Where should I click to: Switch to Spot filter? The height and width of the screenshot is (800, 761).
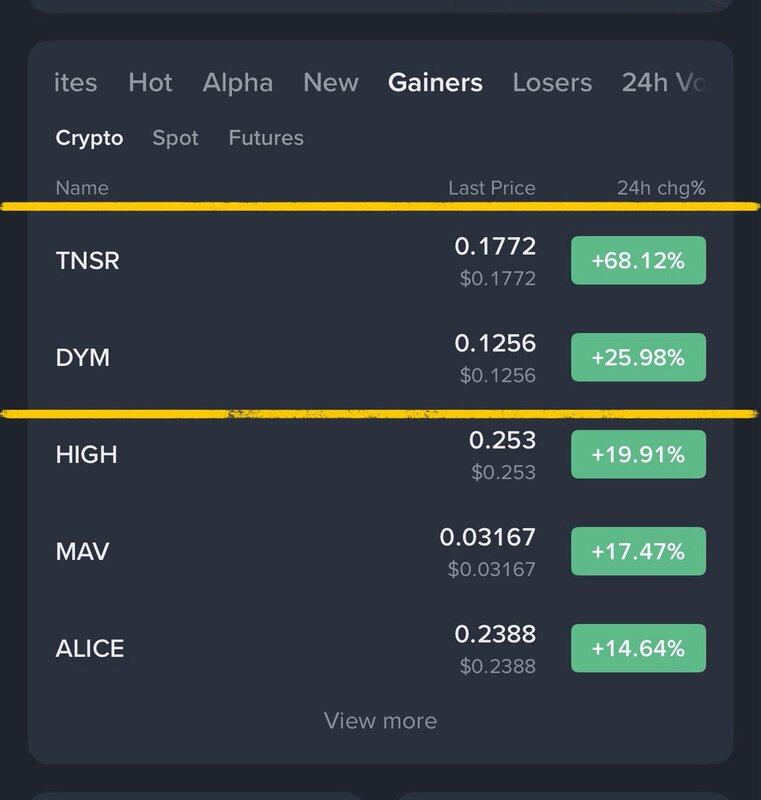(x=175, y=138)
